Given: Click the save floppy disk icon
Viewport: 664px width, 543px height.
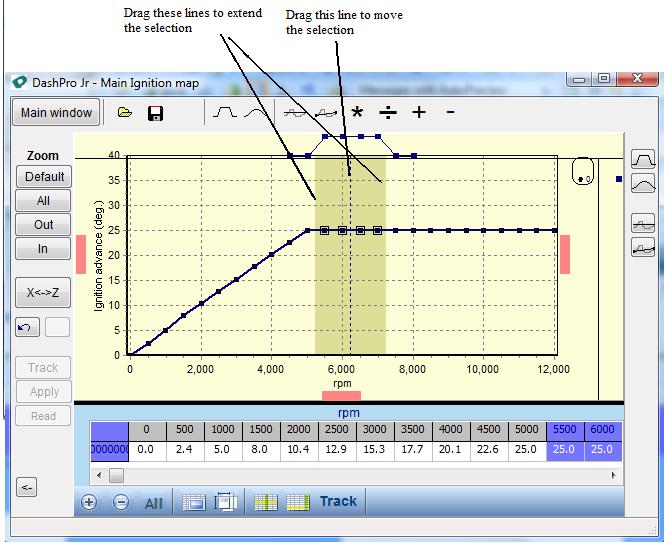Looking at the screenshot, I should pyautogui.click(x=155, y=113).
